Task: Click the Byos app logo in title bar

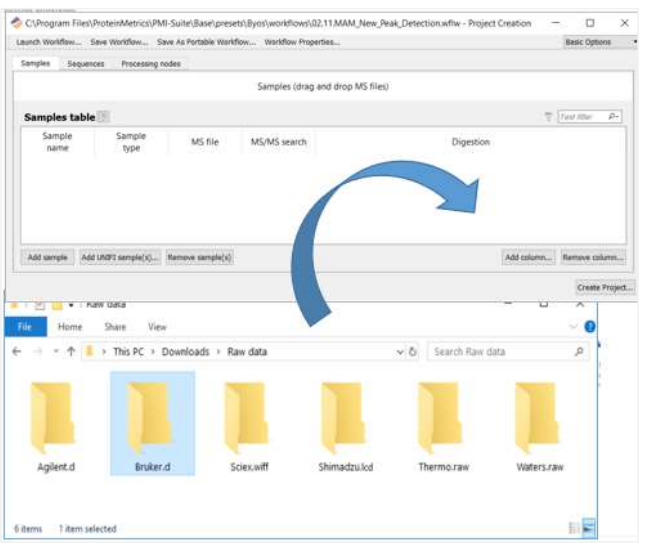Action: click(16, 23)
